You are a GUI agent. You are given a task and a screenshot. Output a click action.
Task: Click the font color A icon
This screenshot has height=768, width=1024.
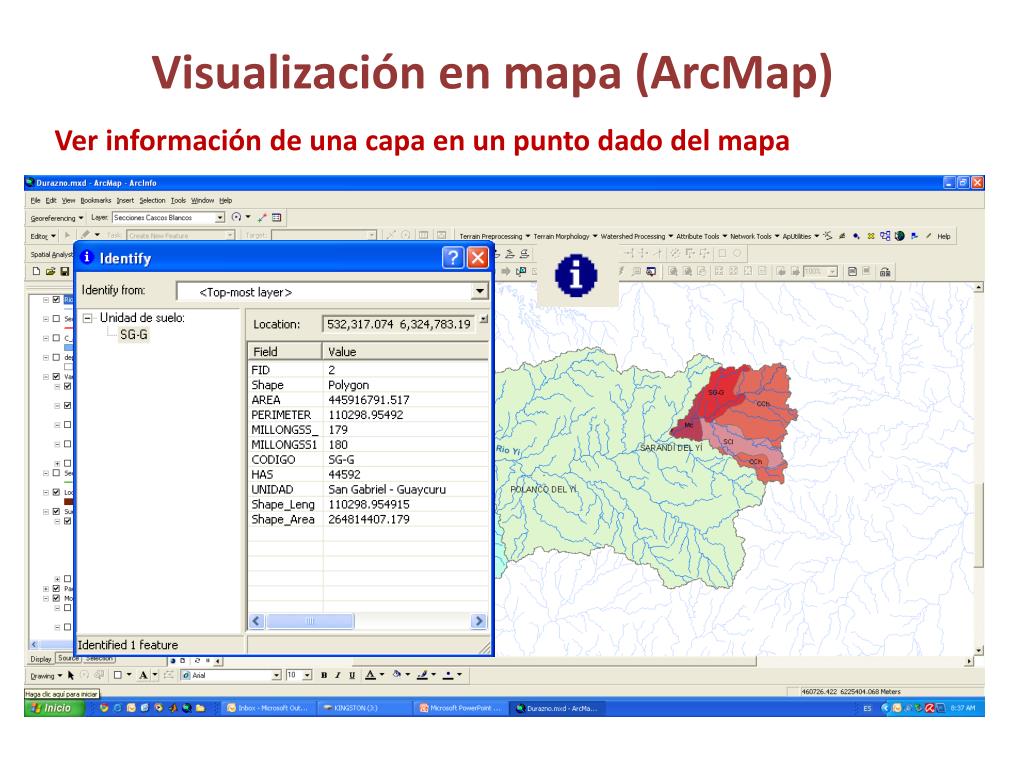(370, 675)
